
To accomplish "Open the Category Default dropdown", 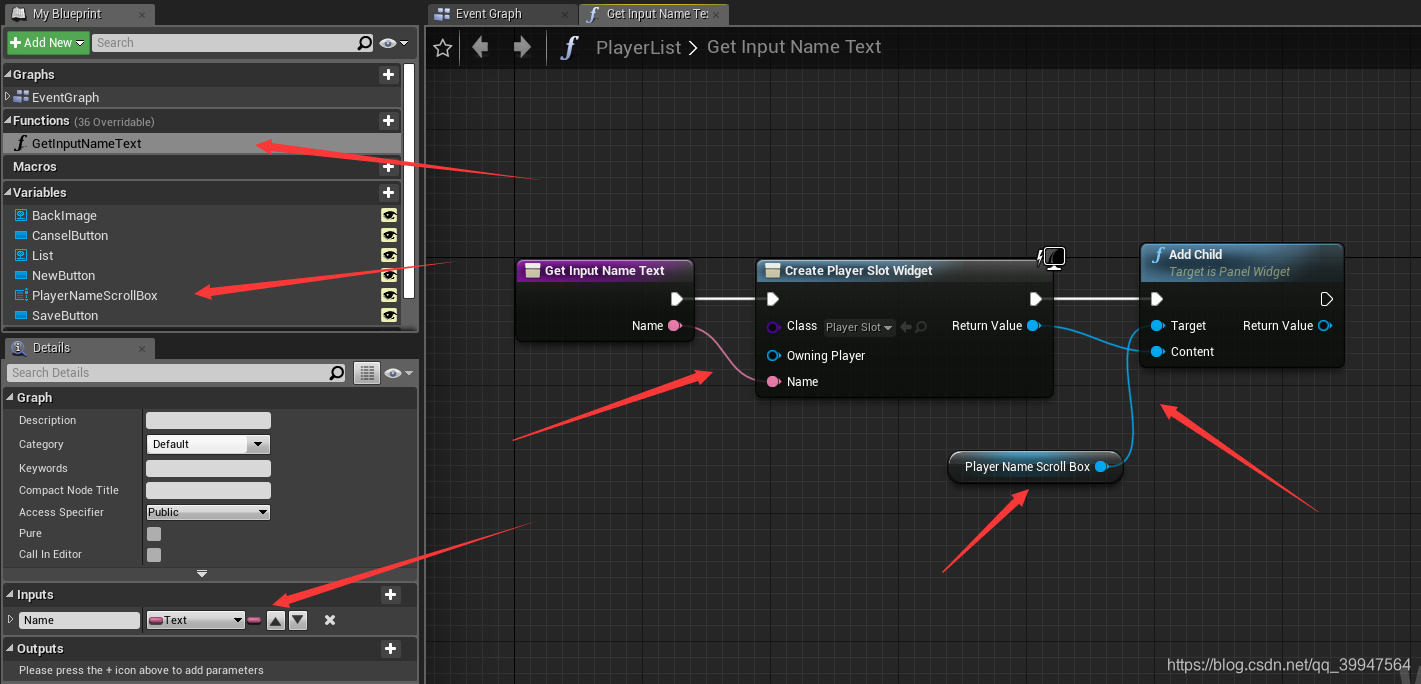I will coord(208,444).
